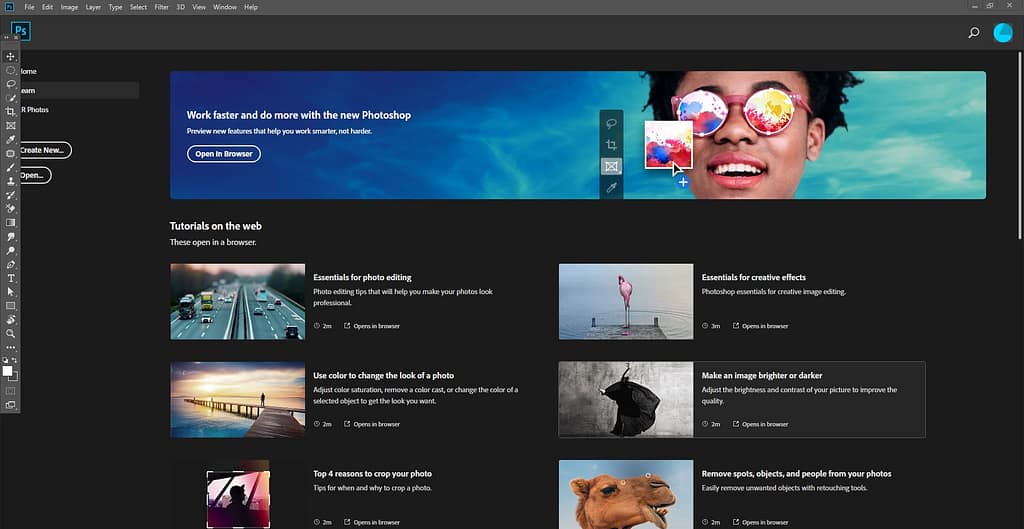The height and width of the screenshot is (529, 1024).
Task: Select the Gradient tool
Action: point(10,223)
